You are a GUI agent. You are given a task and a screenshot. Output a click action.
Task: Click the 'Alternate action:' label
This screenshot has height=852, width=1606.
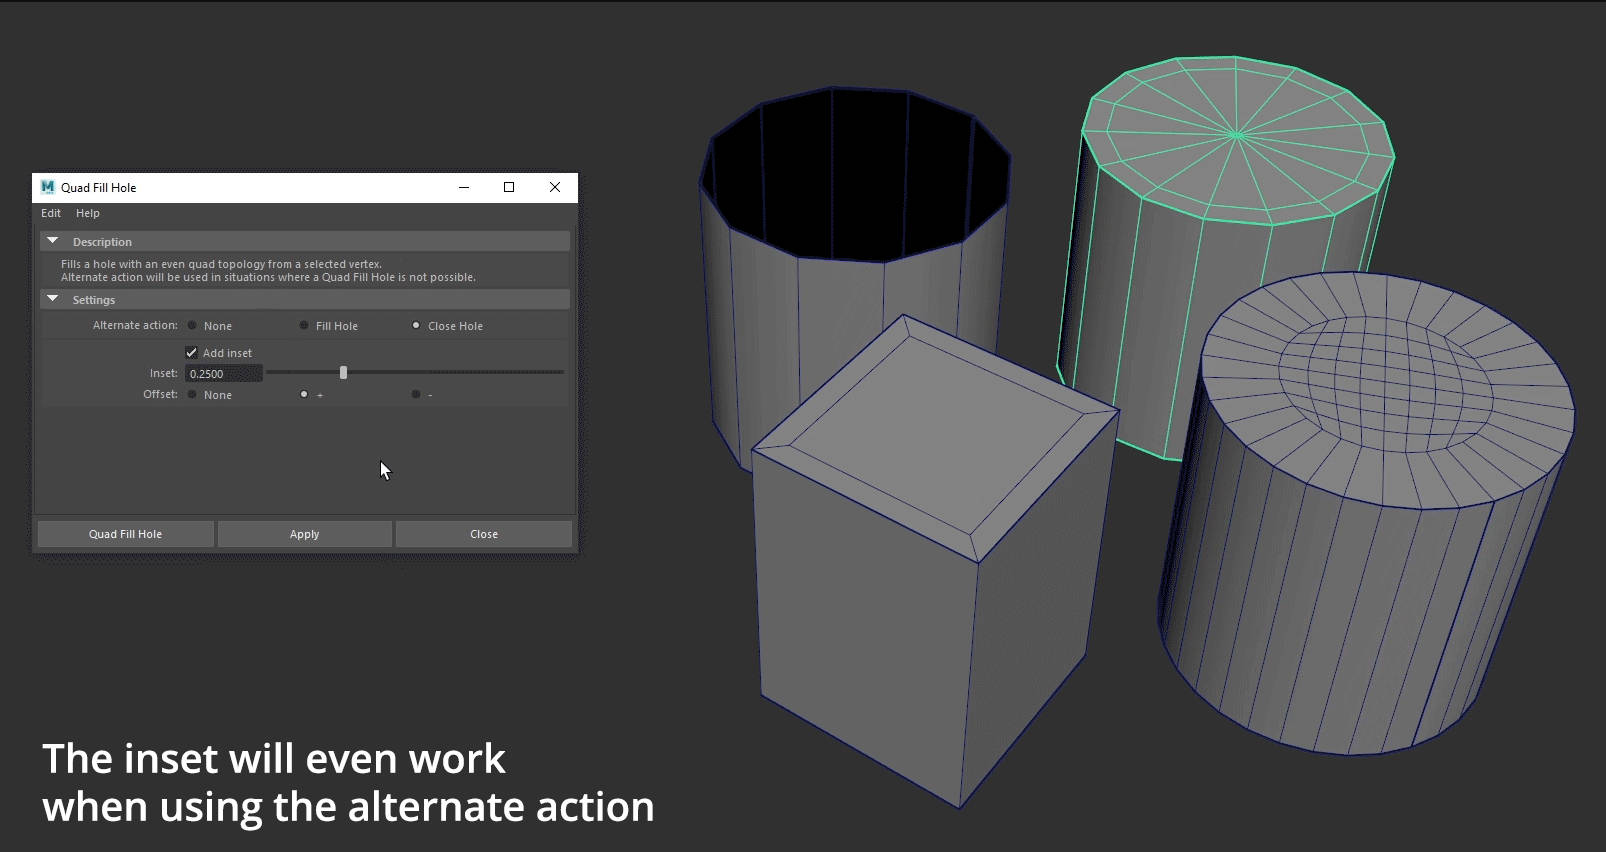coord(135,325)
